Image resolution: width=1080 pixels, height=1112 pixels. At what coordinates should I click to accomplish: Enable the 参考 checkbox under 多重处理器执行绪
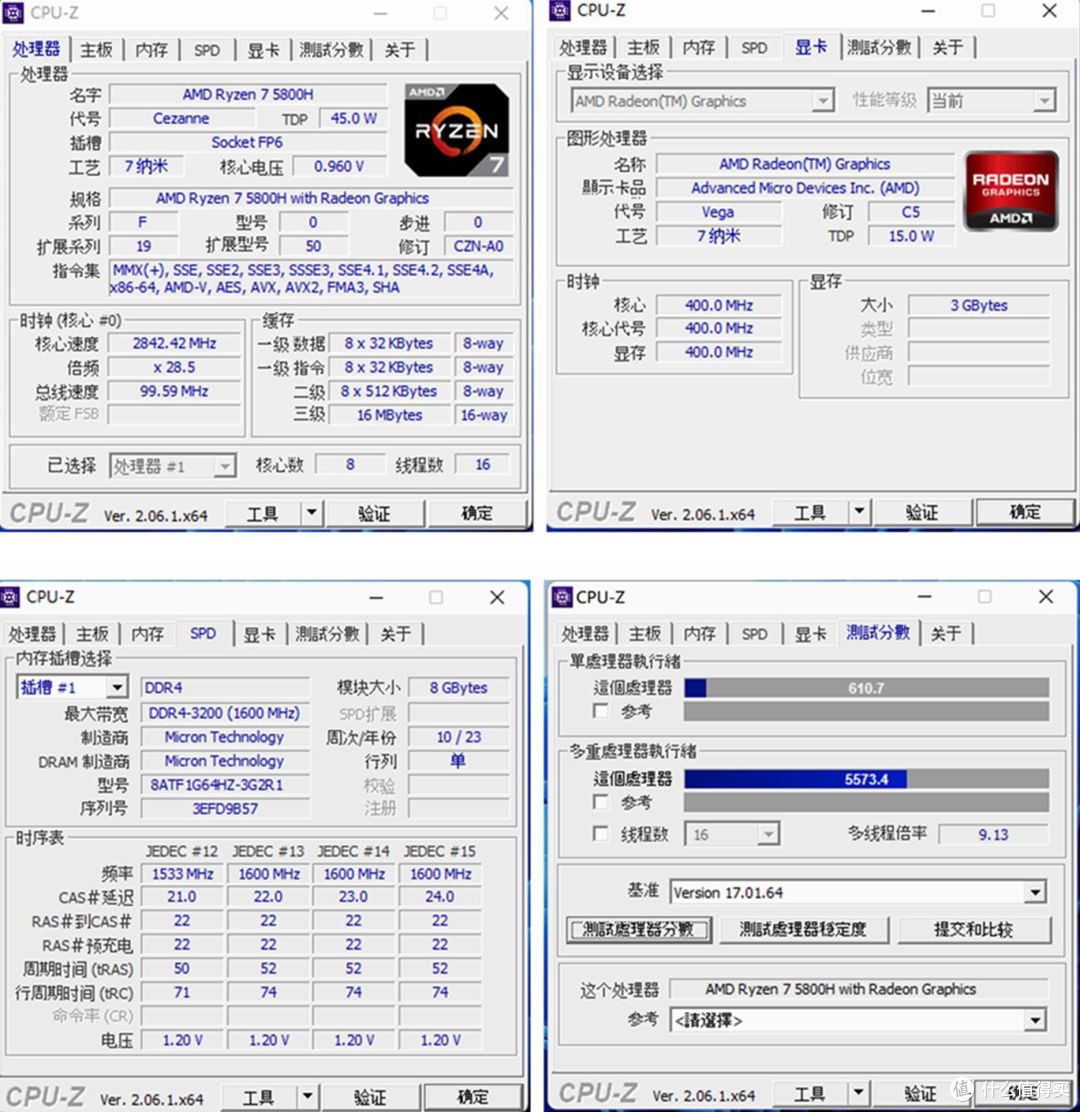pos(600,802)
